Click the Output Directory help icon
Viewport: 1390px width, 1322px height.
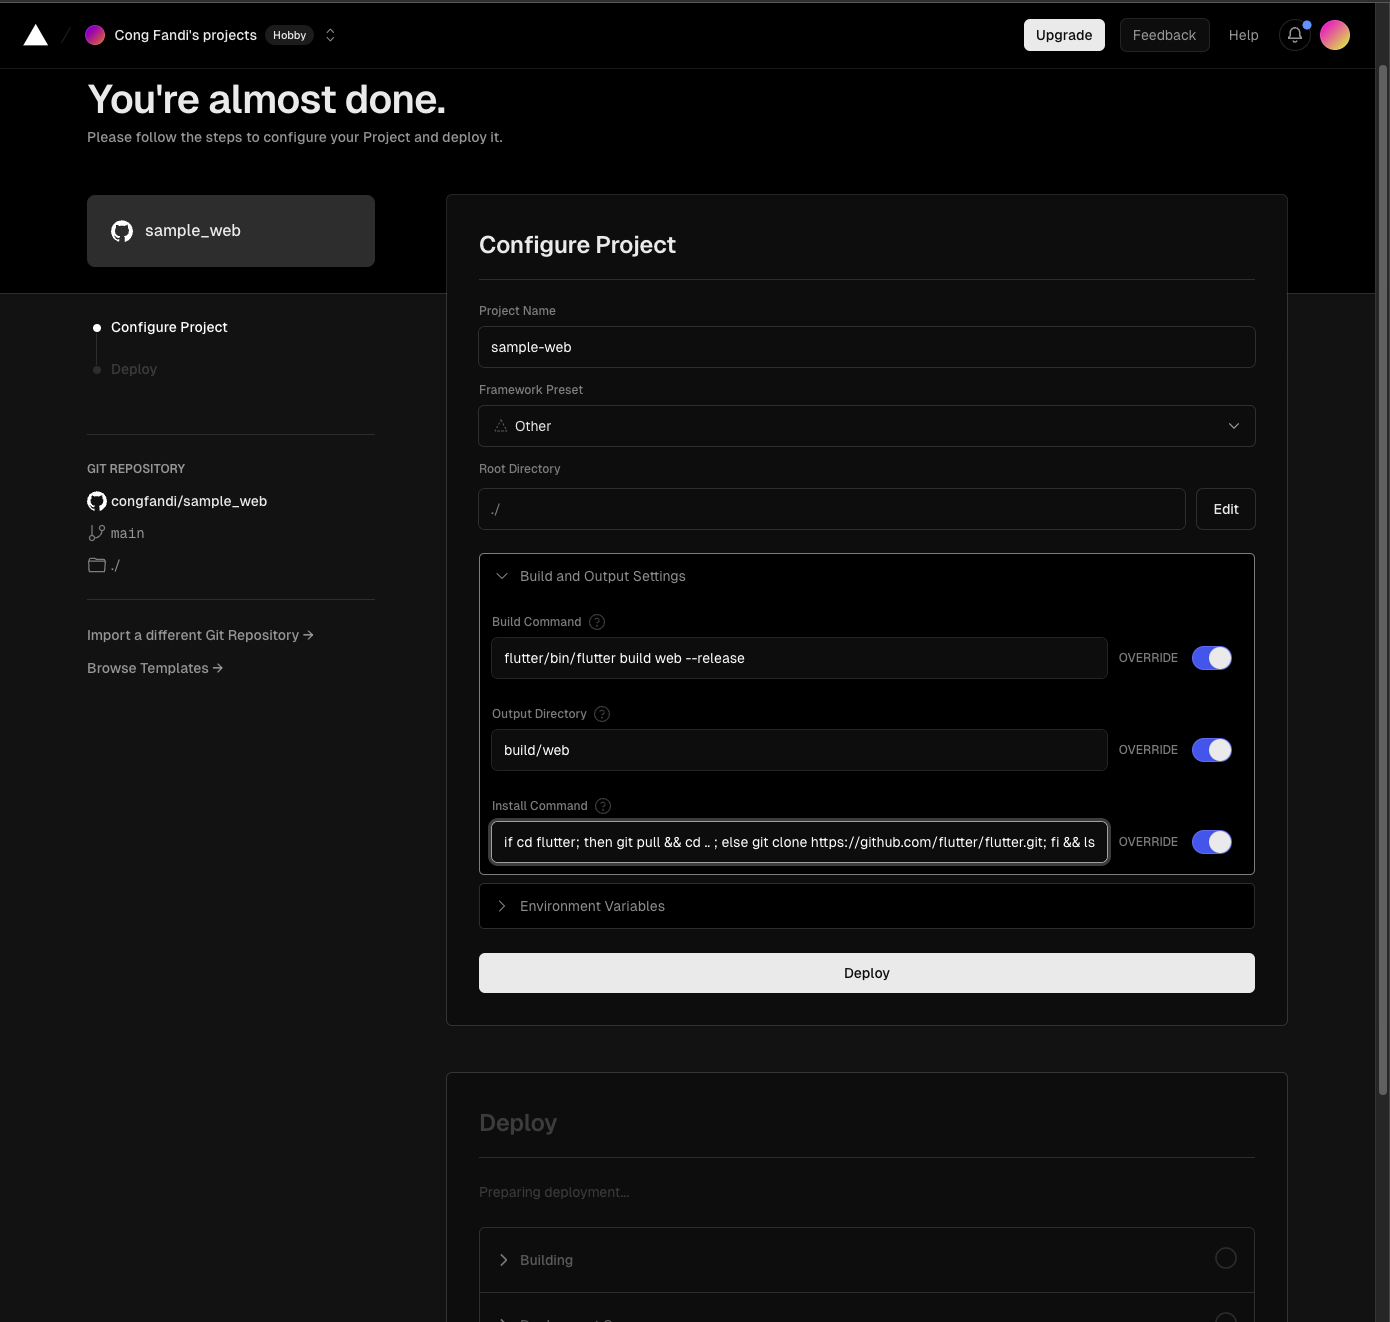(602, 714)
